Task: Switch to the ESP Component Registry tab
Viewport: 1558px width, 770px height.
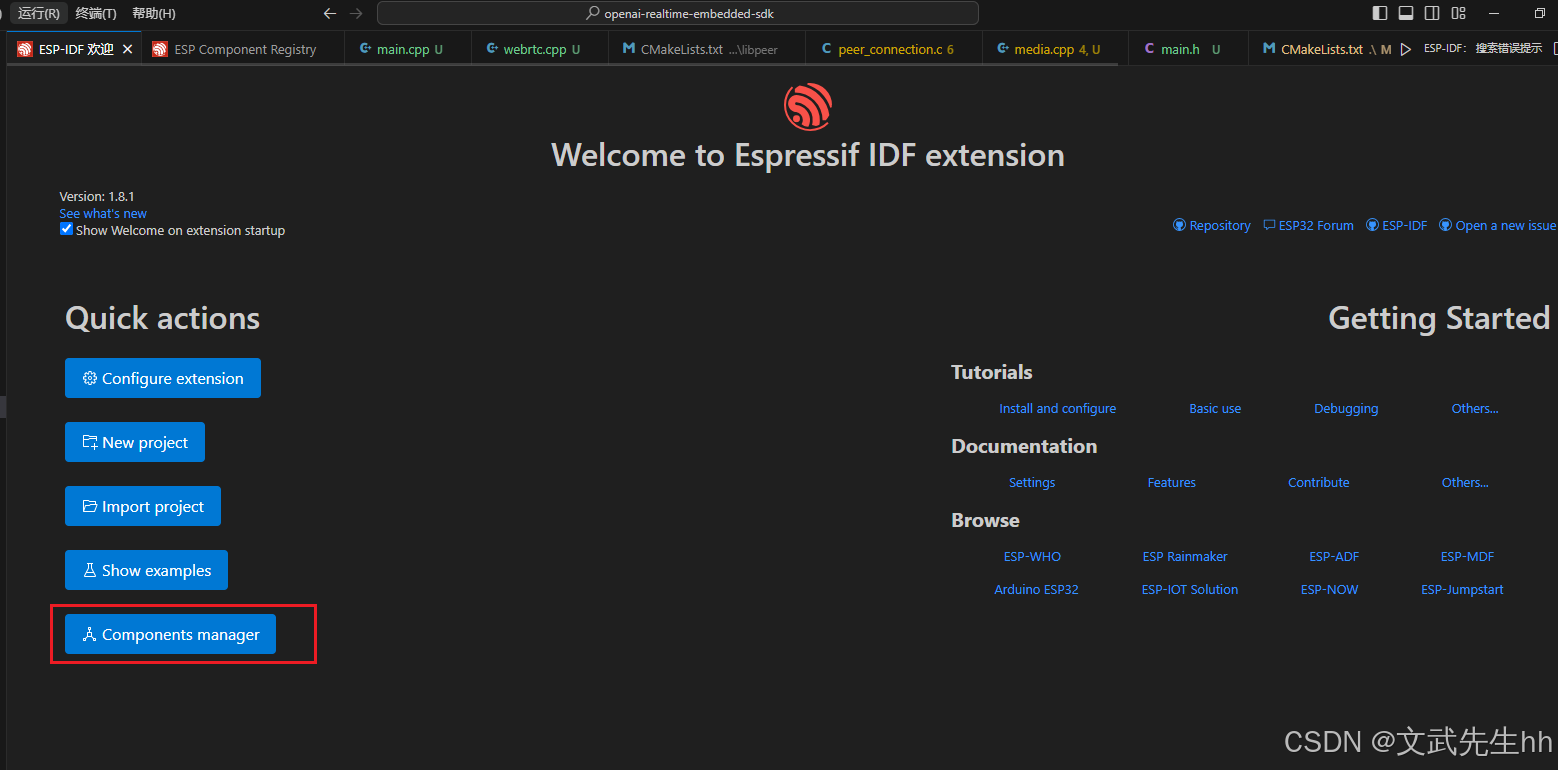Action: [x=243, y=49]
